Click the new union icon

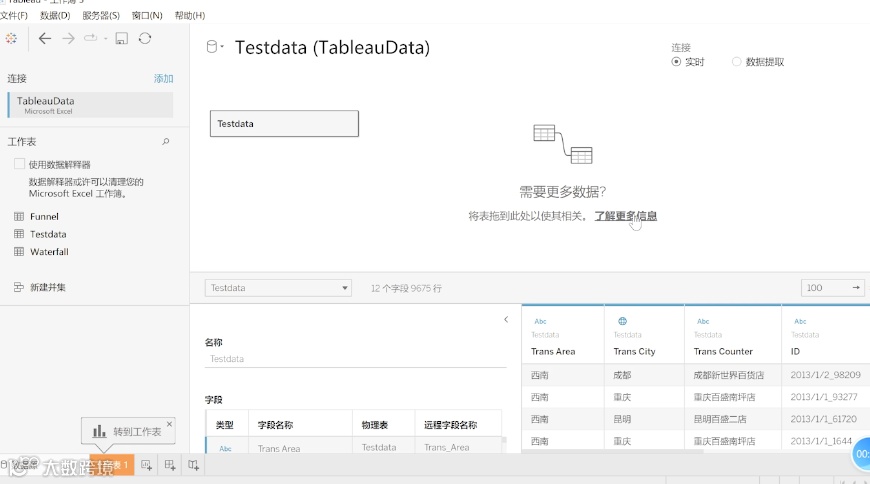point(19,287)
